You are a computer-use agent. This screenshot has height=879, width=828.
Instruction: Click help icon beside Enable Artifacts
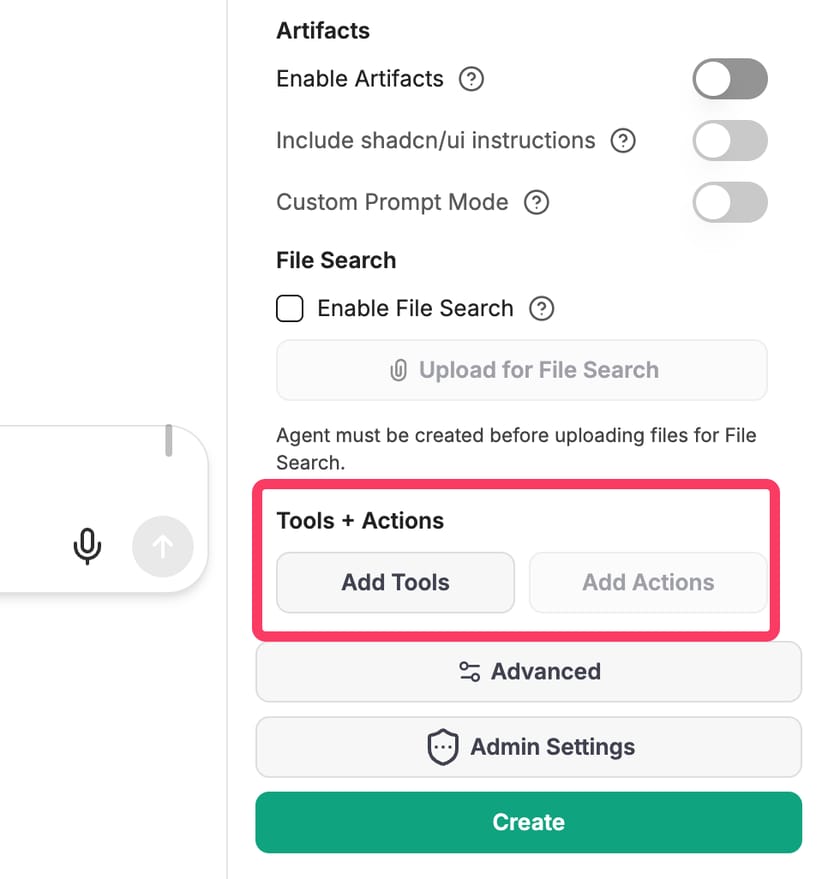tap(471, 79)
